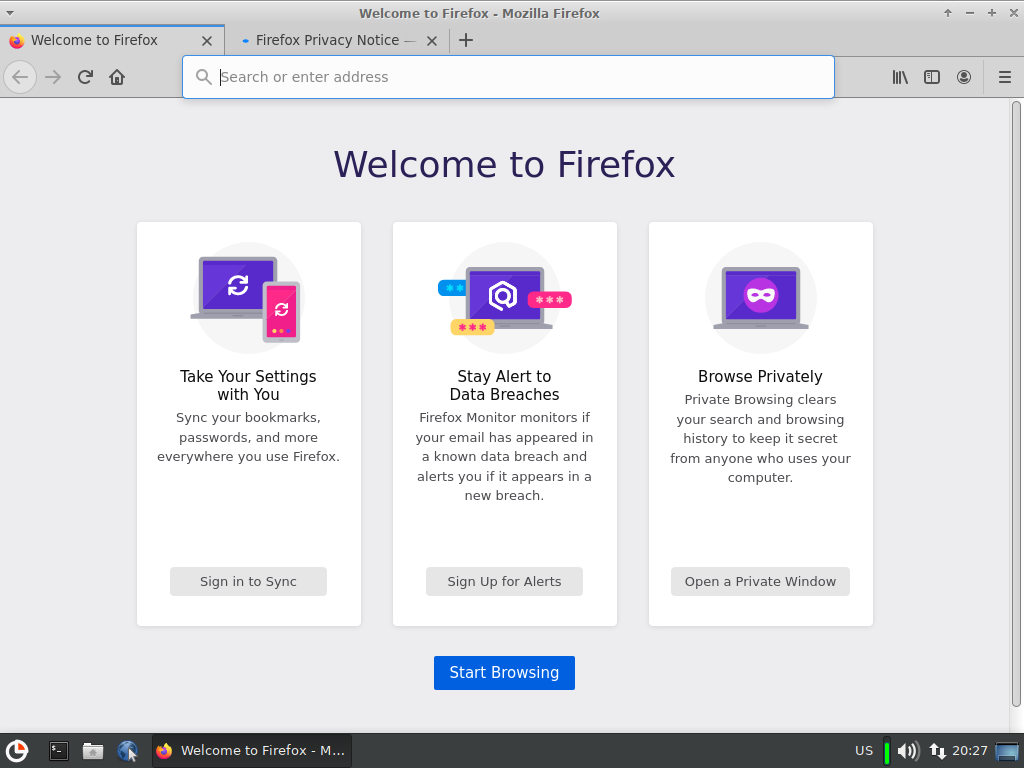Launch the terminal from the taskbar

click(59, 751)
